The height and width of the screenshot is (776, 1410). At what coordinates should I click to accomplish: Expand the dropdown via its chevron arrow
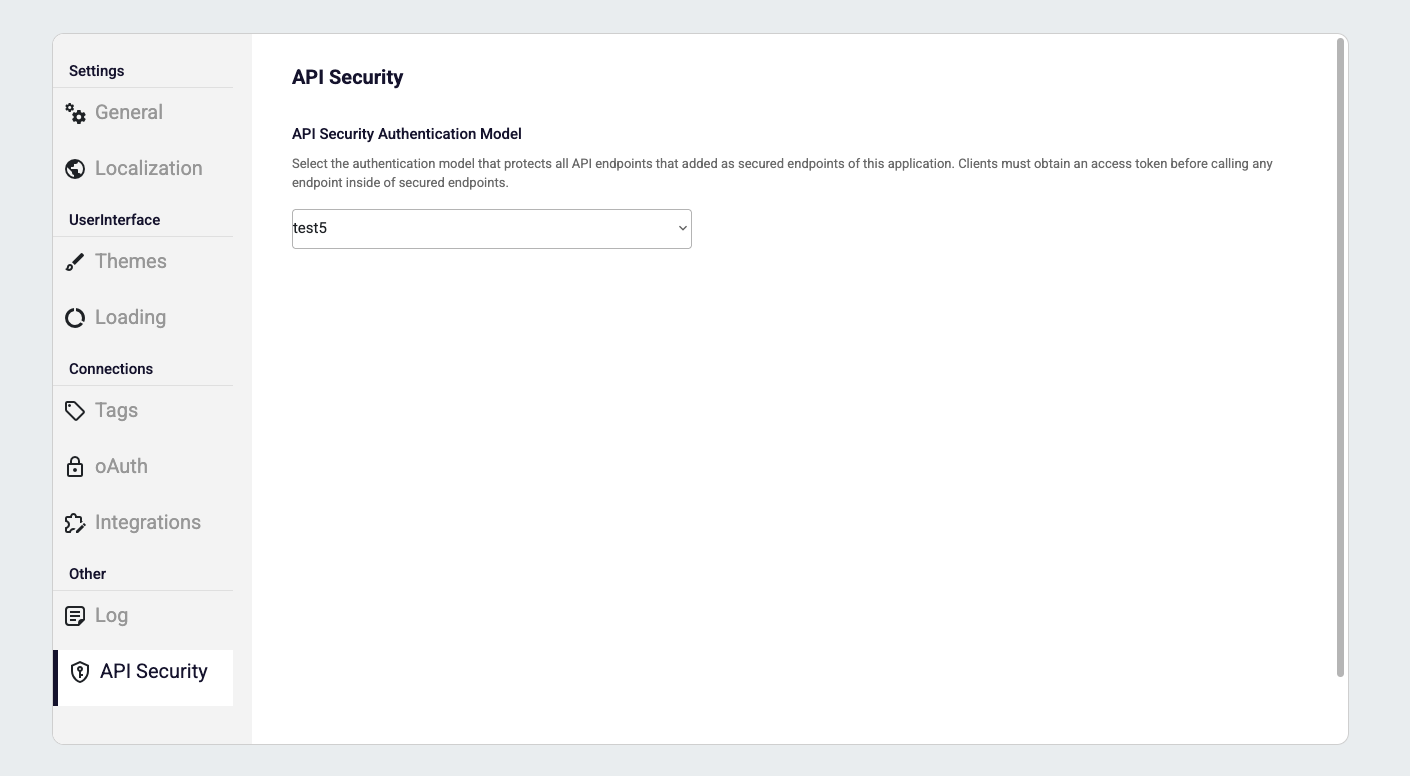coord(683,229)
